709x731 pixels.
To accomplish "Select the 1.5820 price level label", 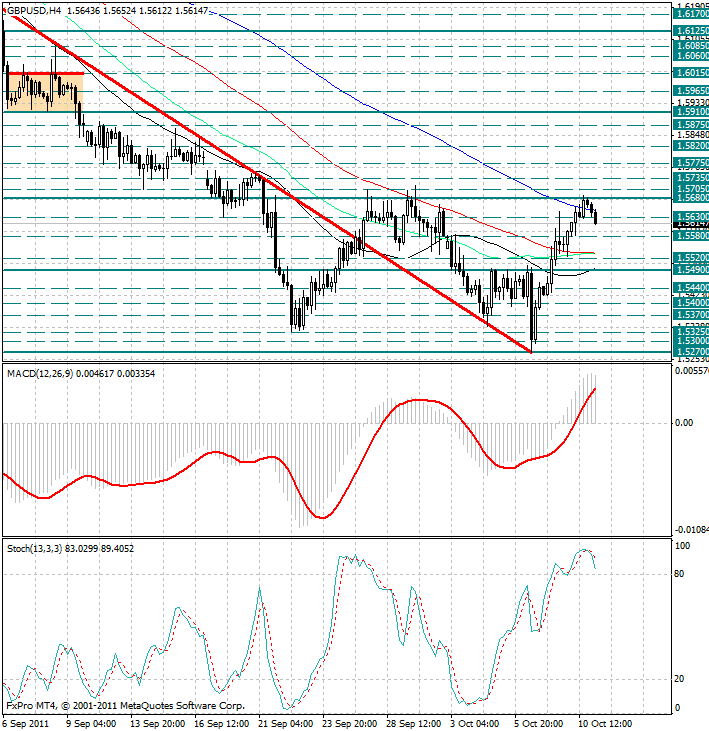I will point(691,146).
